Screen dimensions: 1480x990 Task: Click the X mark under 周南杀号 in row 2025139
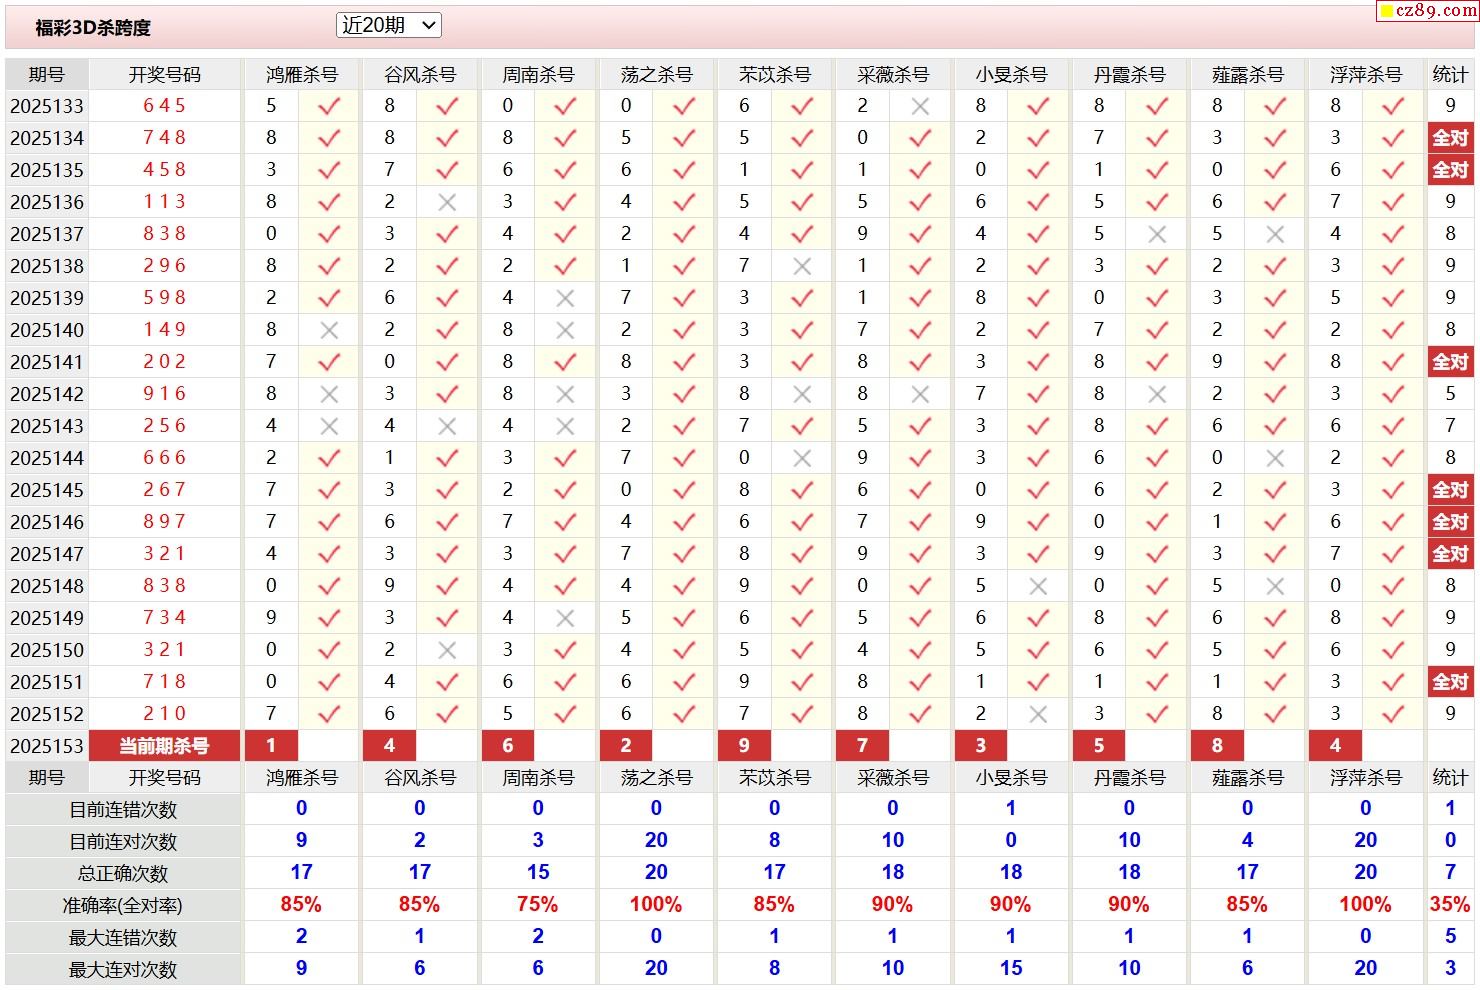click(565, 298)
